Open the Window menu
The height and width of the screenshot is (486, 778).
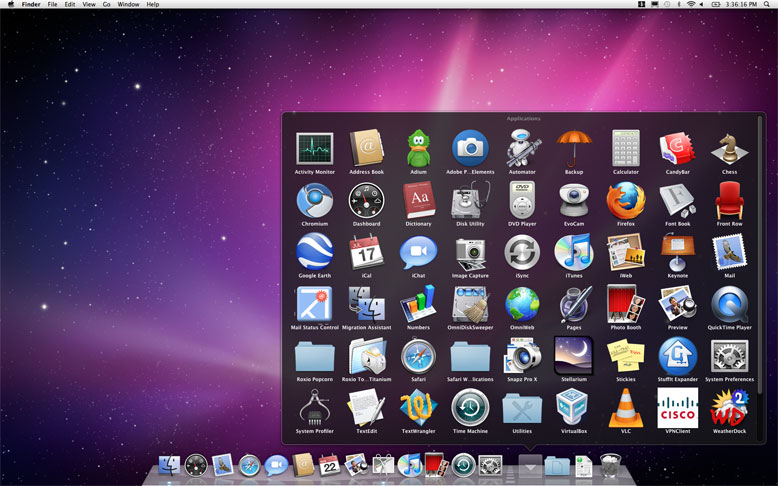click(x=128, y=4)
